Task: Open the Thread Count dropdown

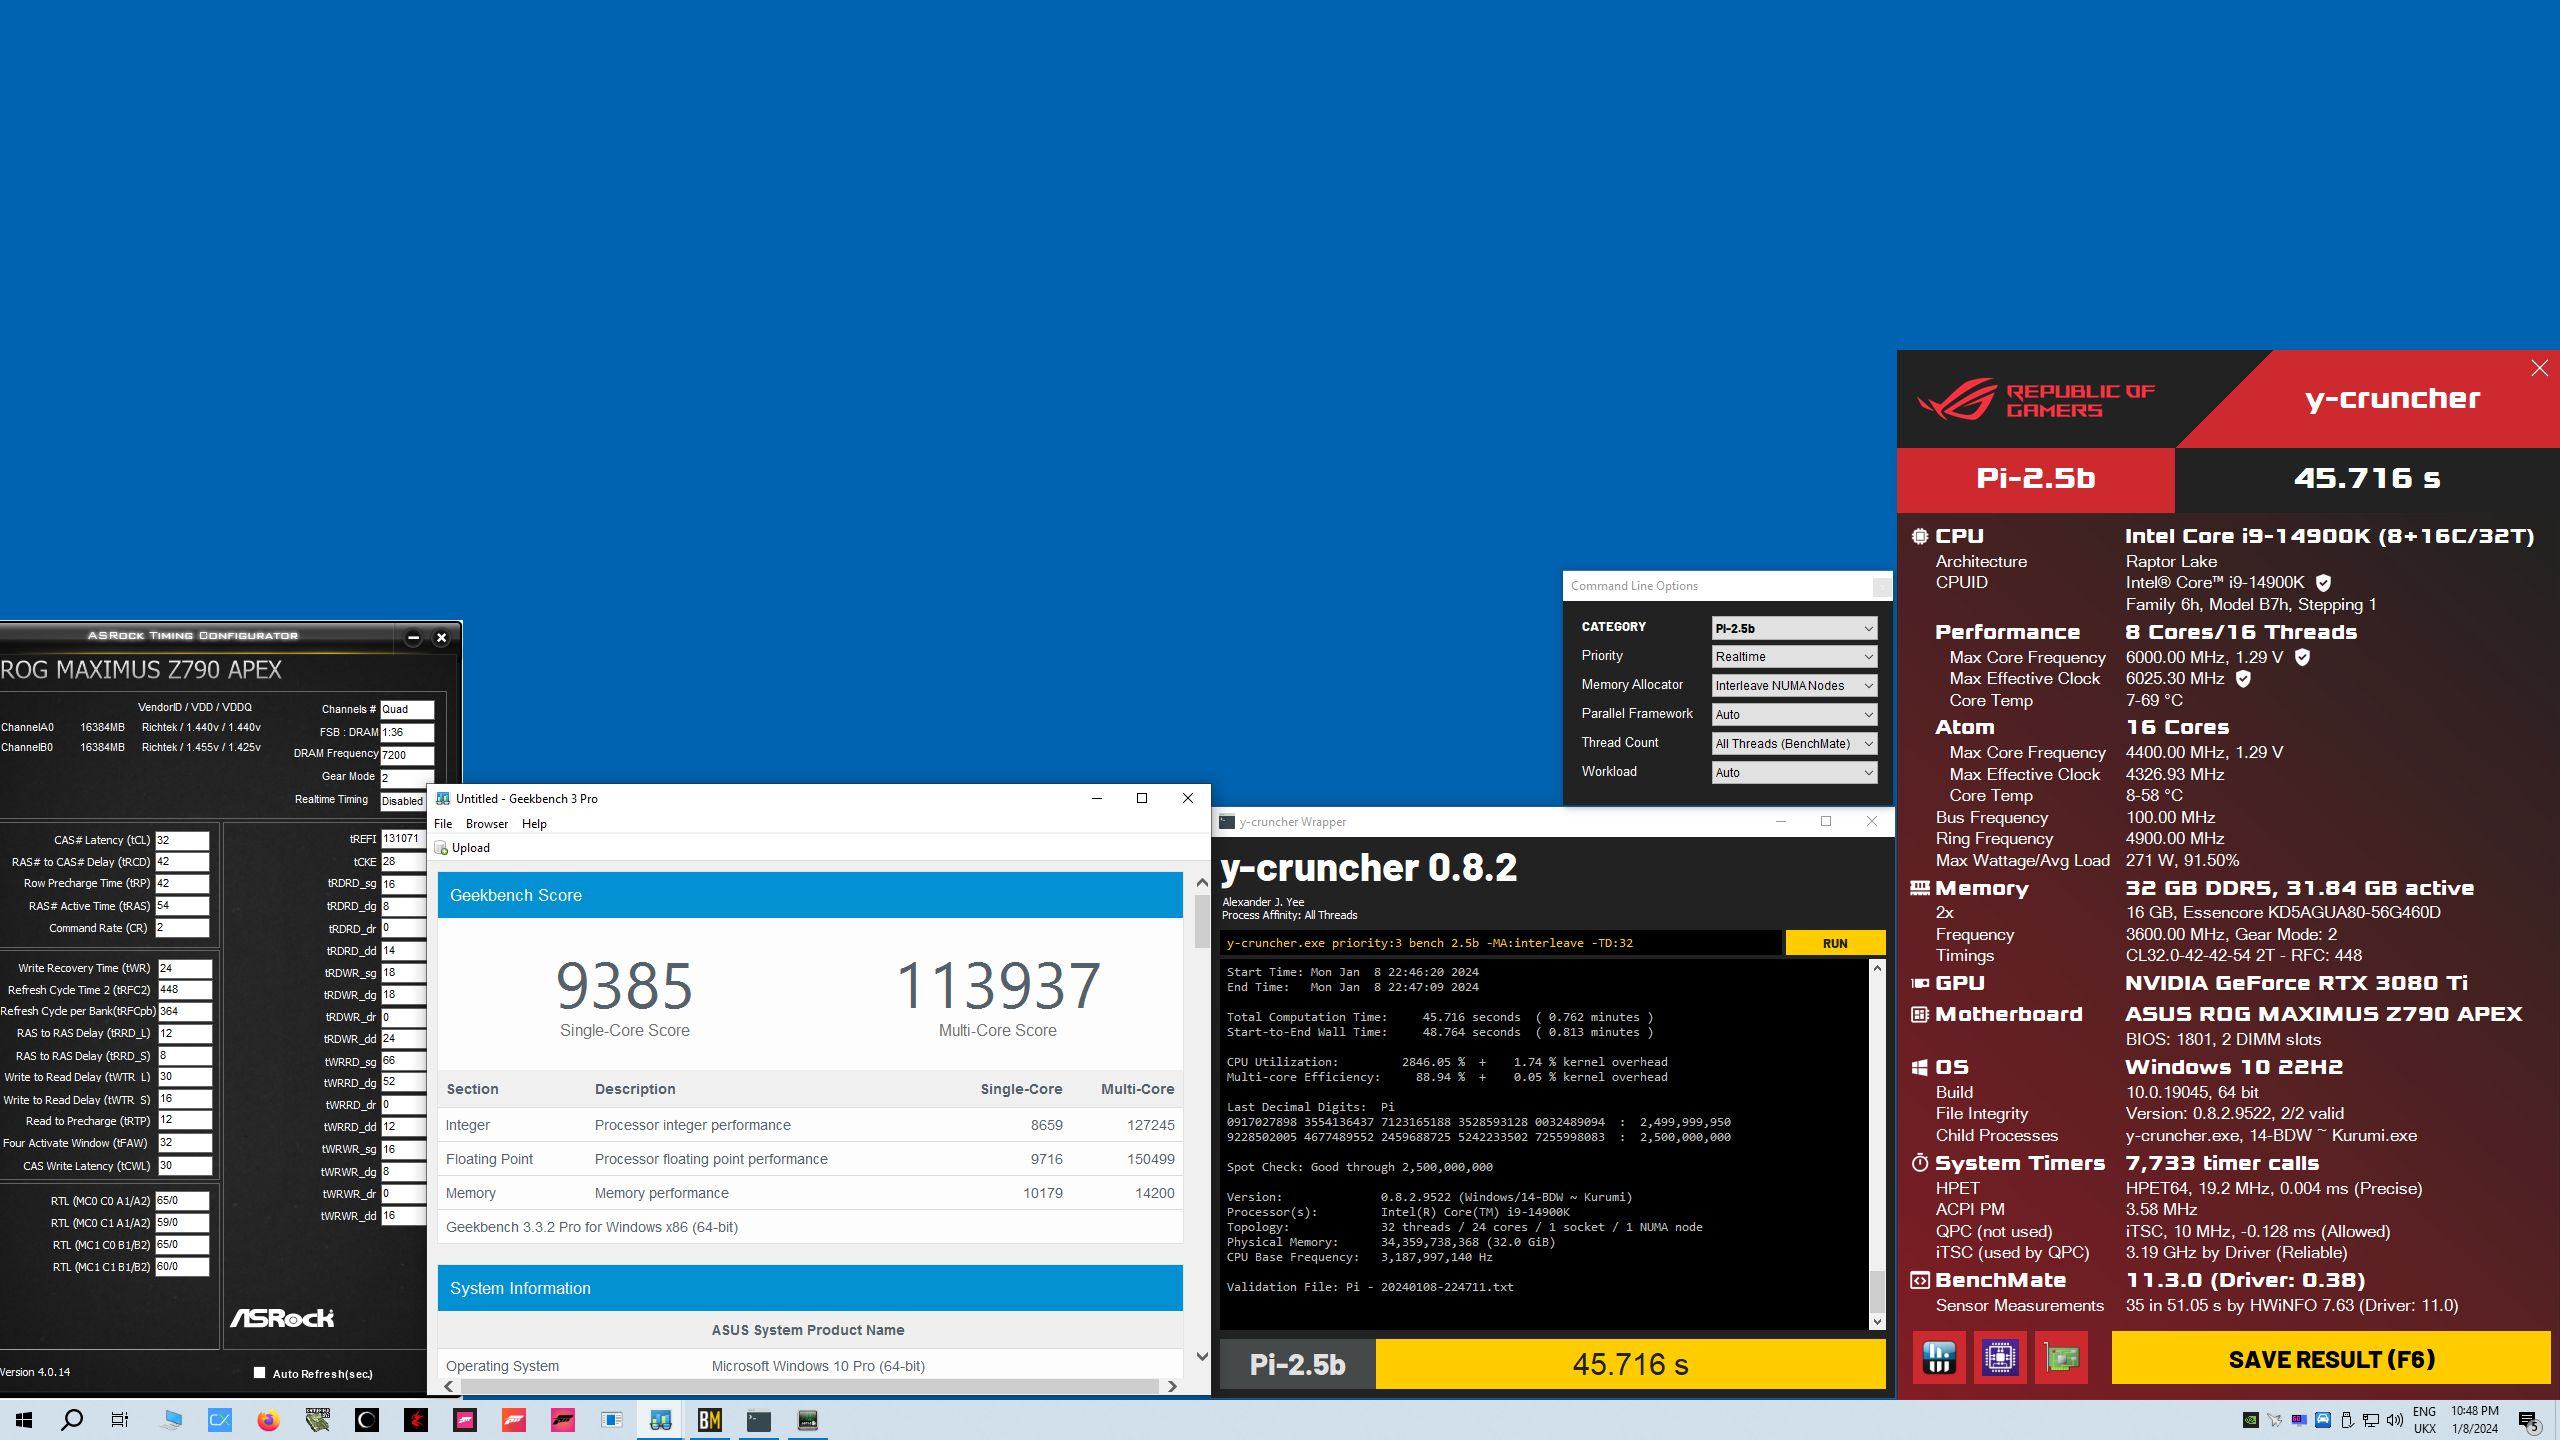Action: coord(1793,744)
